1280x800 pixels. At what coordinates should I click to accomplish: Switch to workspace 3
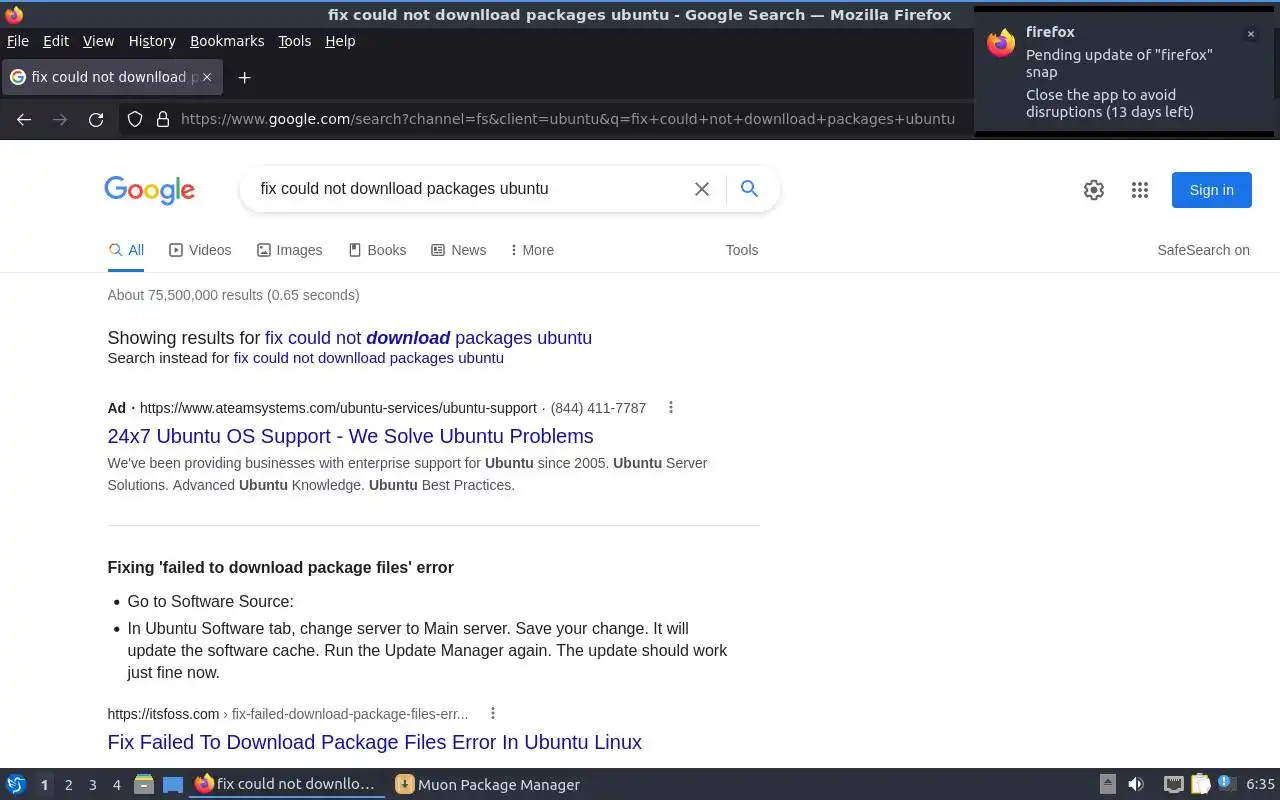pos(93,785)
